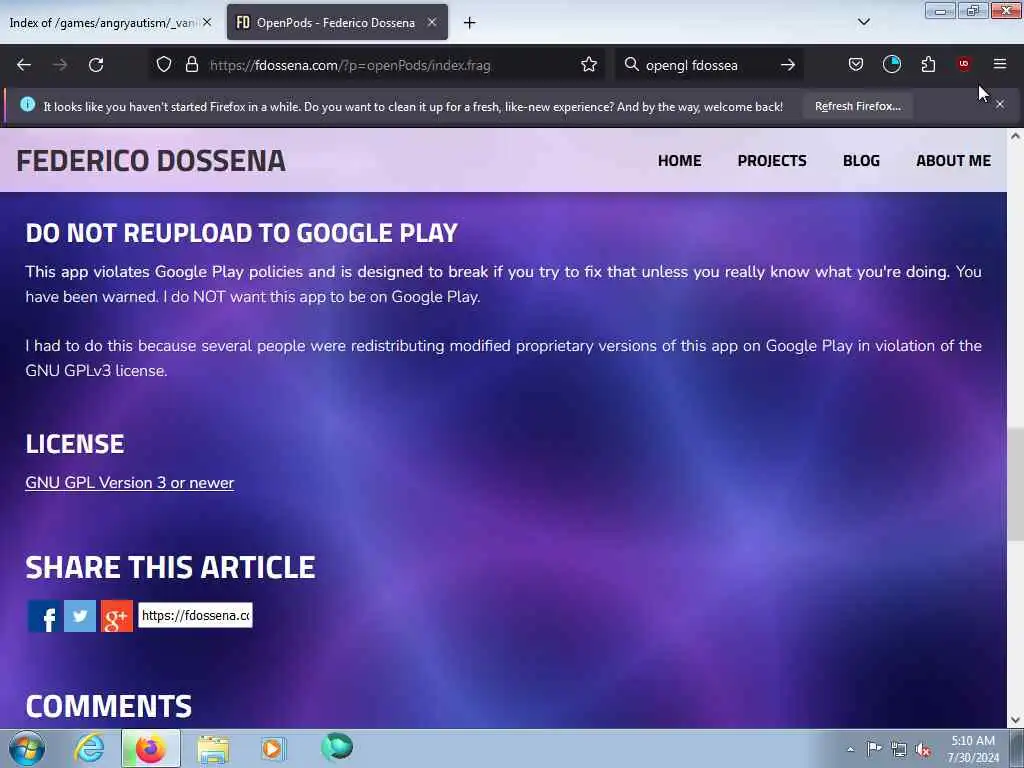Click the site security padlock icon
1024x768 pixels.
[x=191, y=64]
